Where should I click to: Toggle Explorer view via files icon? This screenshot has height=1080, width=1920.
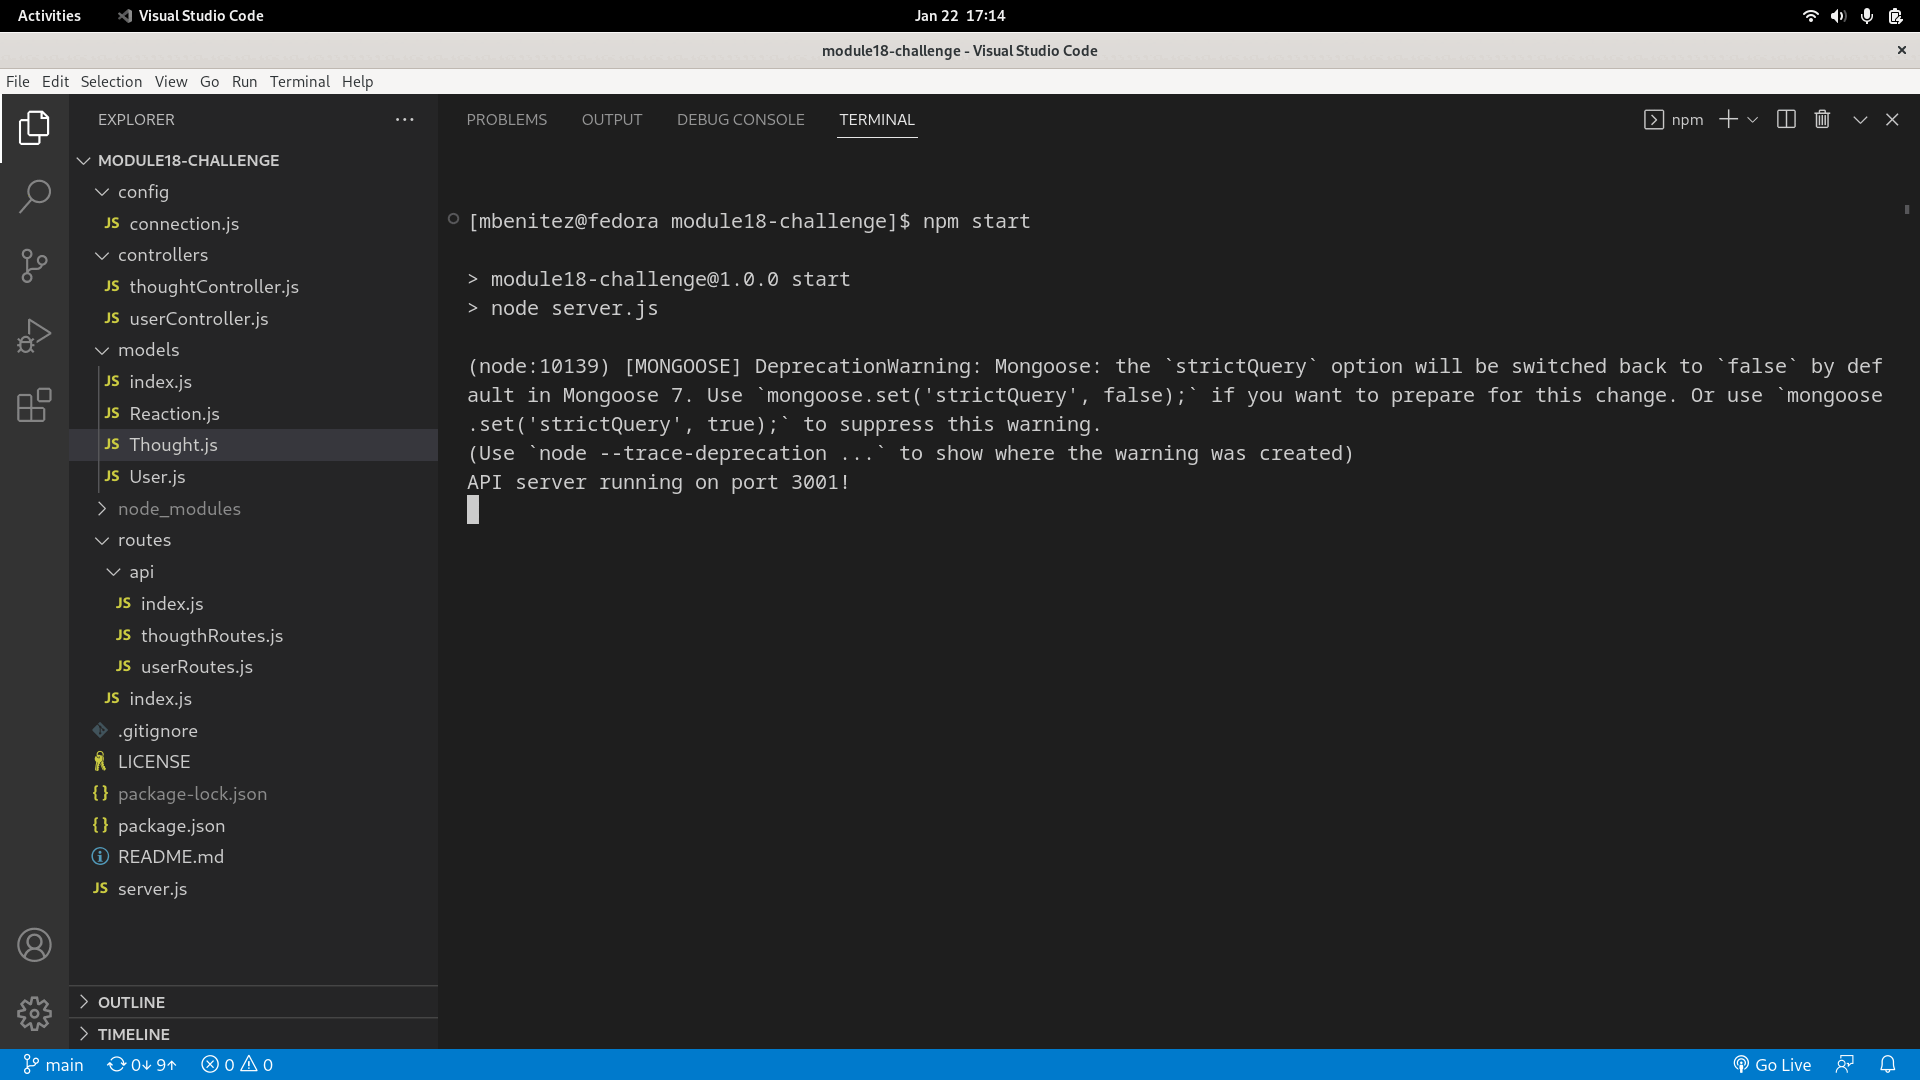[34, 127]
